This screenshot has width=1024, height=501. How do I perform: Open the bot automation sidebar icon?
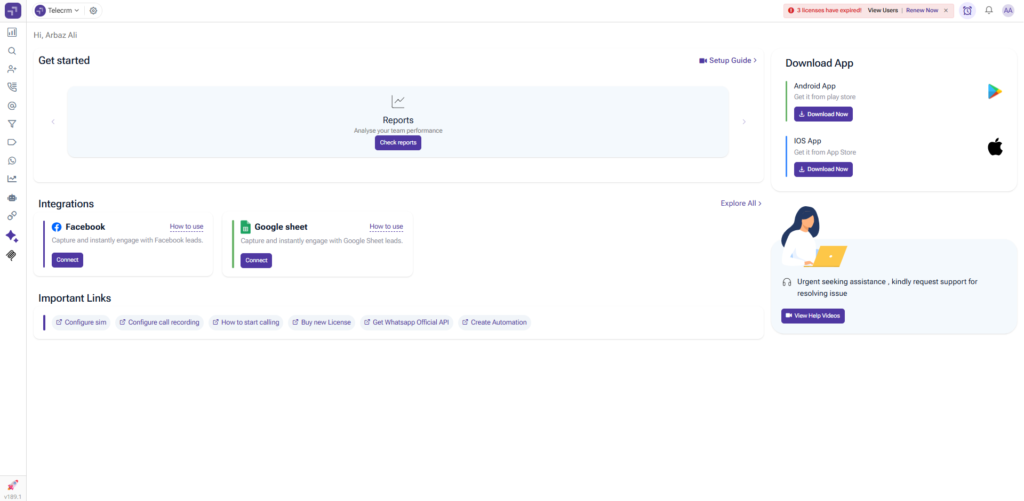[x=12, y=197]
